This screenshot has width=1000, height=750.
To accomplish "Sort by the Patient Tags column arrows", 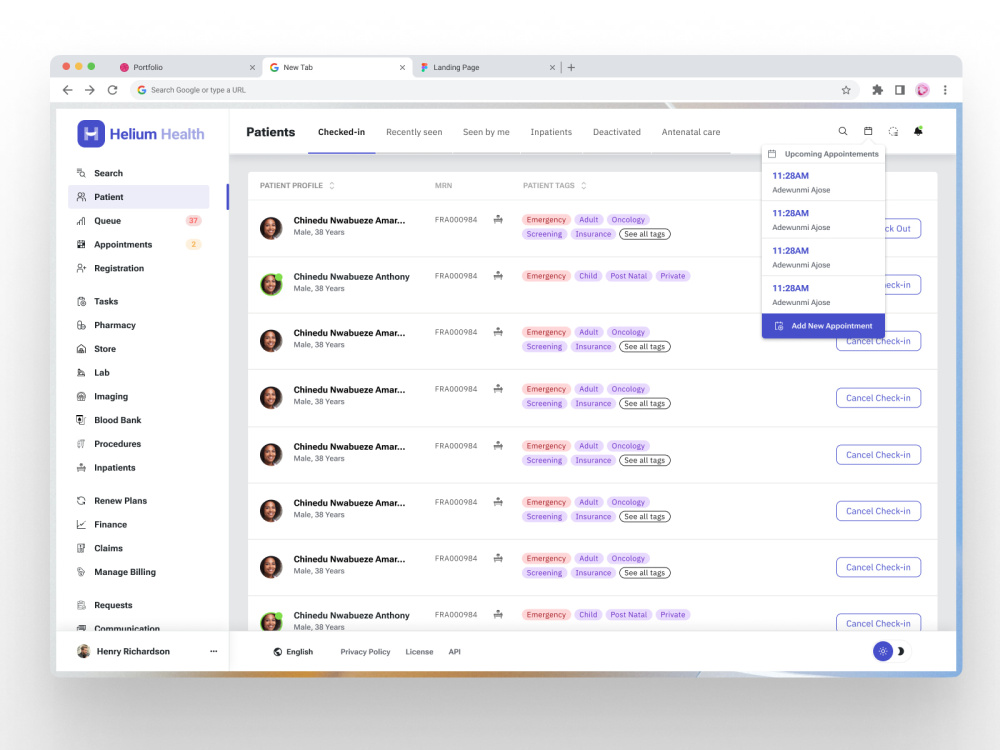I will coord(584,186).
